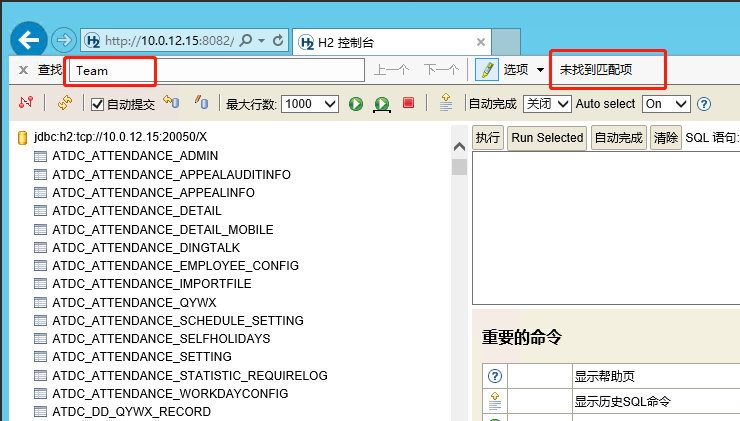Click help icon next to 显示帮助页
The image size is (740, 421).
tap(495, 376)
